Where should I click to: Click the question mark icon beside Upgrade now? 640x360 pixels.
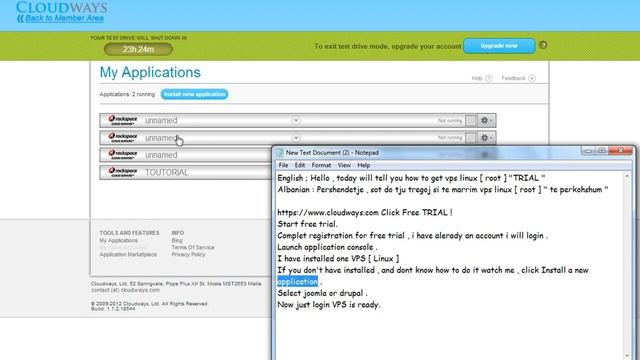pos(543,45)
